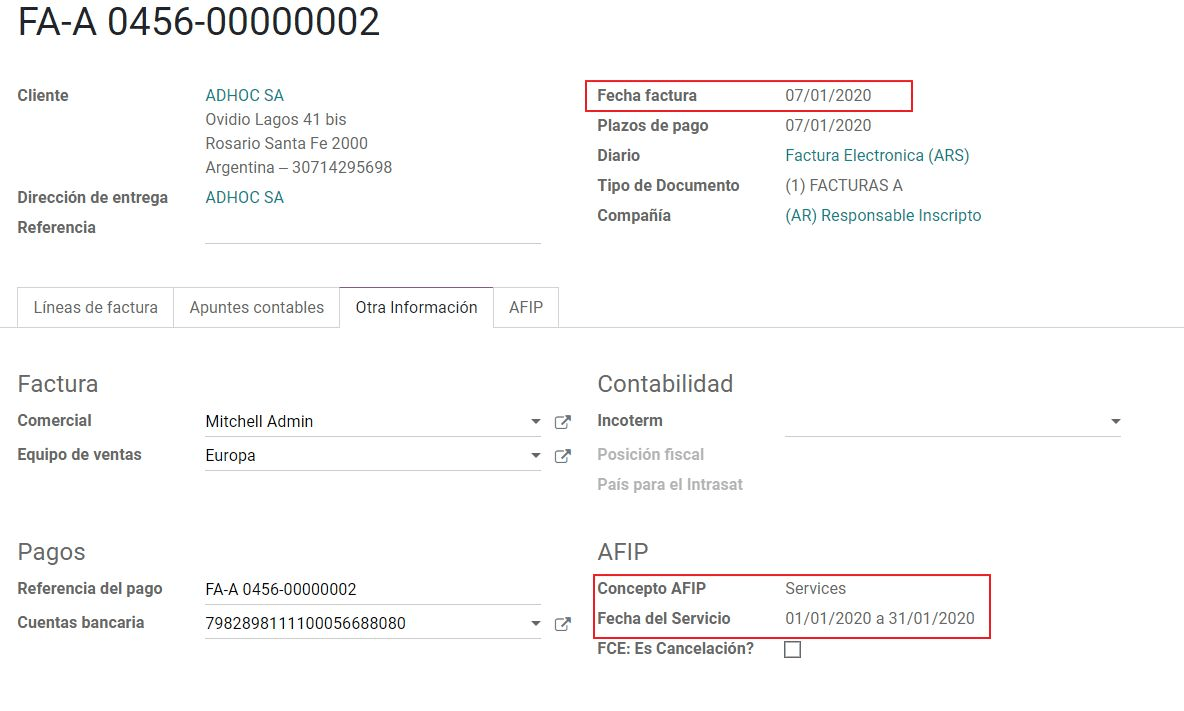This screenshot has height=711, width=1184.
Task: Expand the Comercial dropdown arrow
Action: click(536, 422)
